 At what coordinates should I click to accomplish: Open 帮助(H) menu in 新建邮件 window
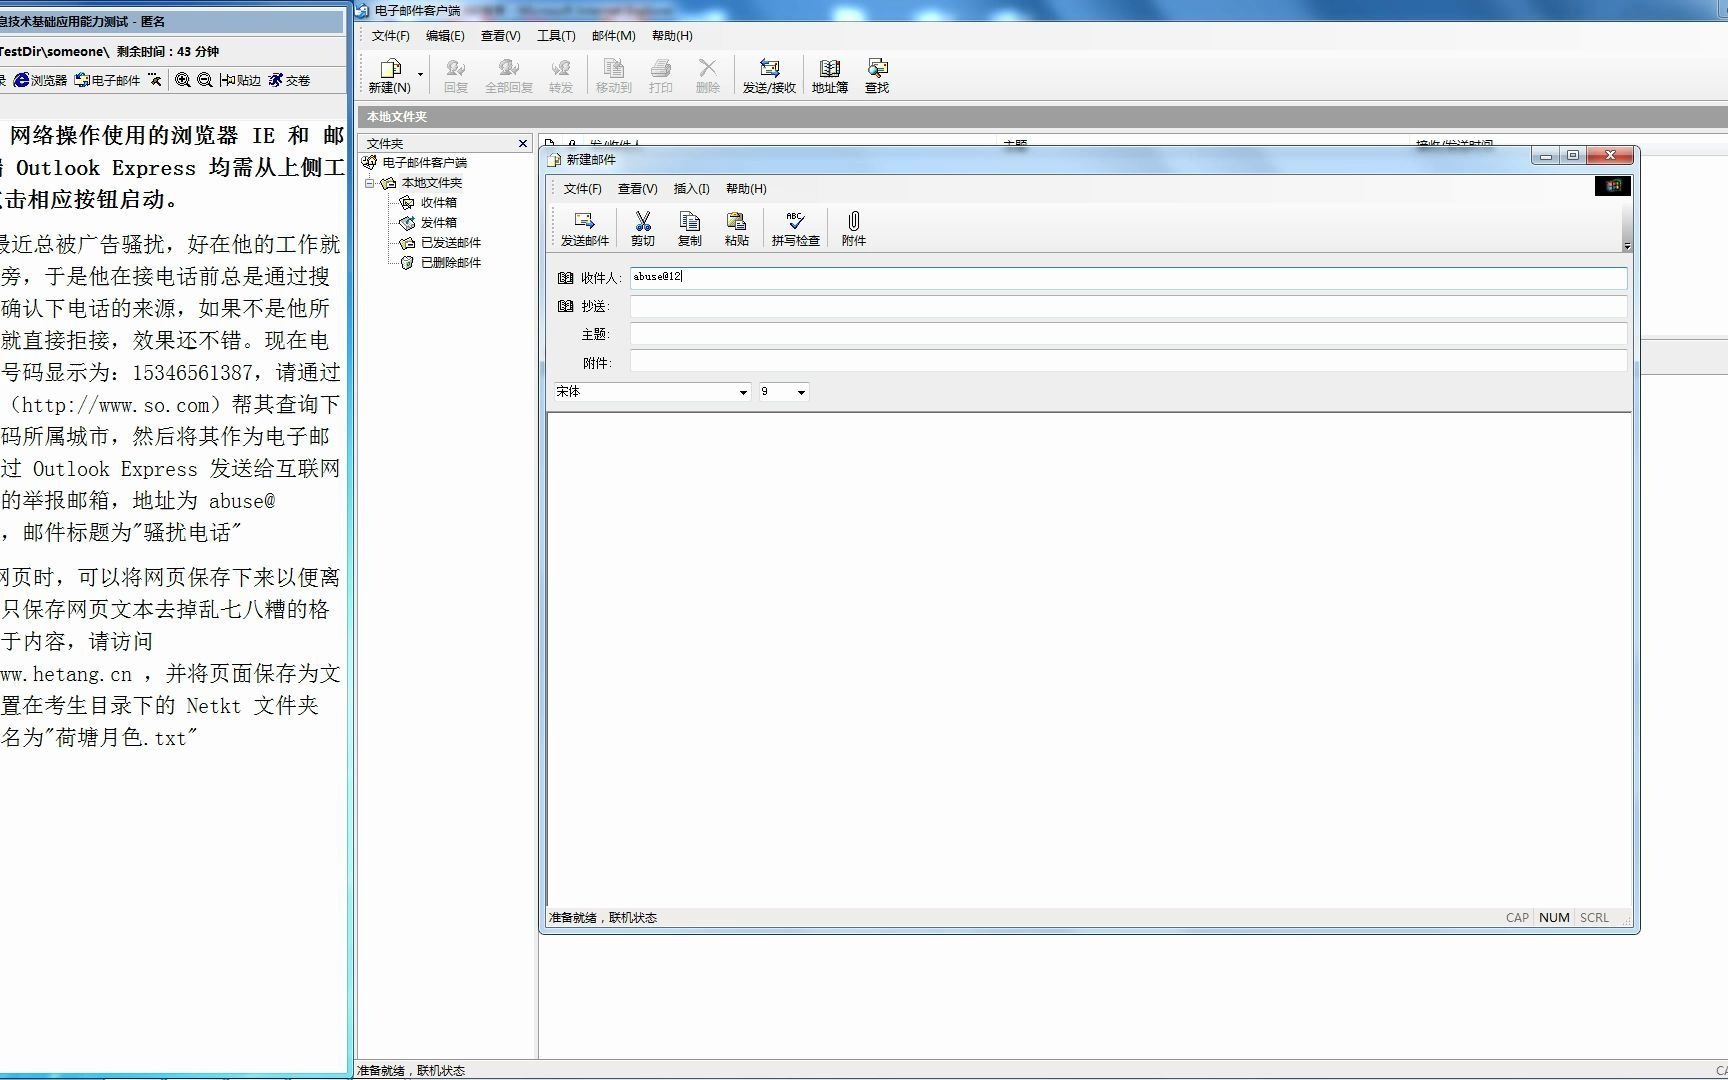[746, 188]
